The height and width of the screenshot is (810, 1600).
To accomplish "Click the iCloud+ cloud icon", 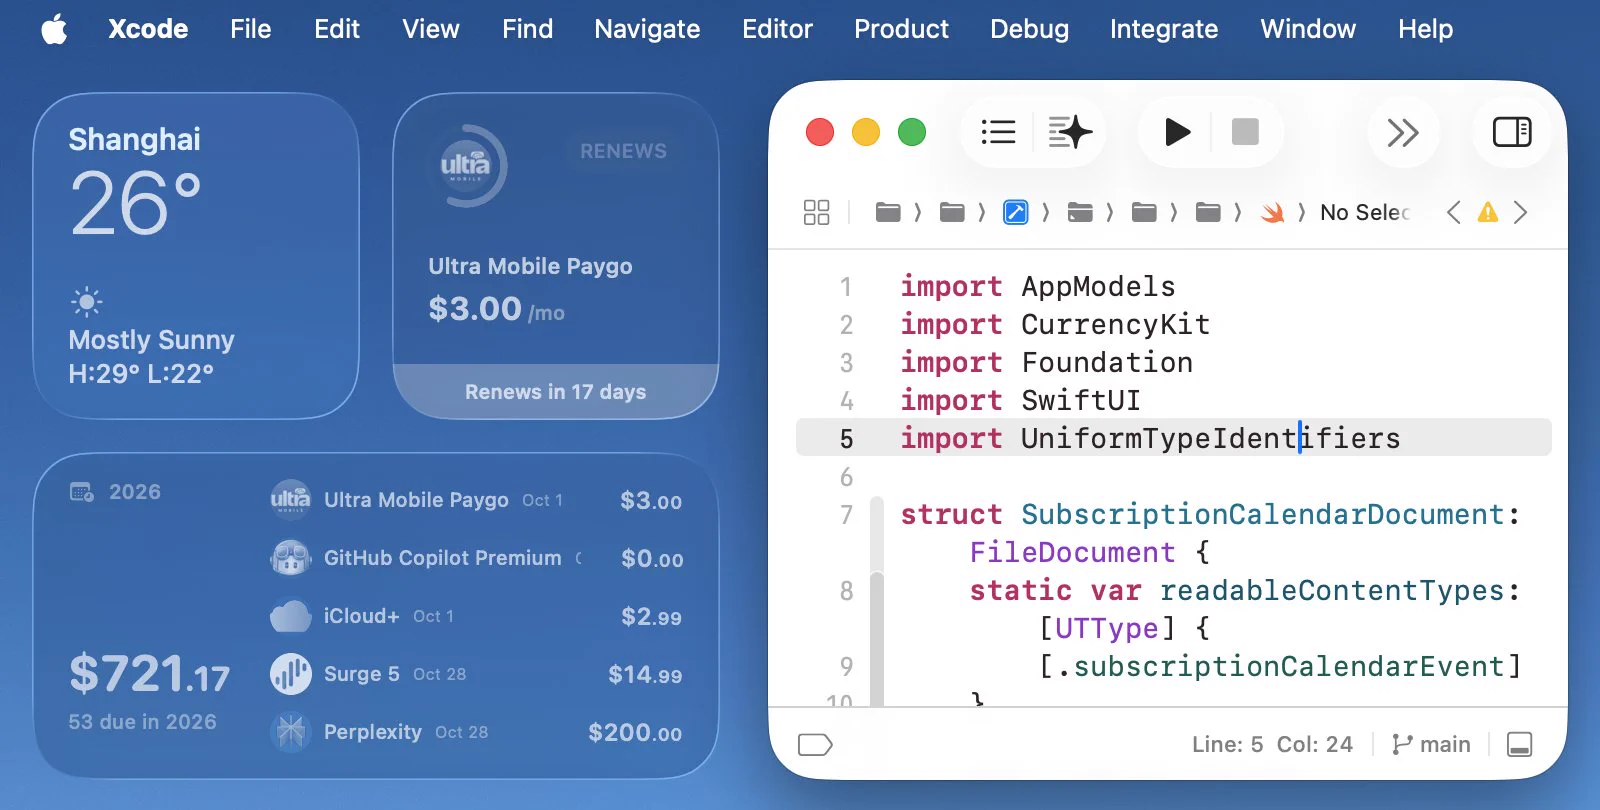I will 290,615.
